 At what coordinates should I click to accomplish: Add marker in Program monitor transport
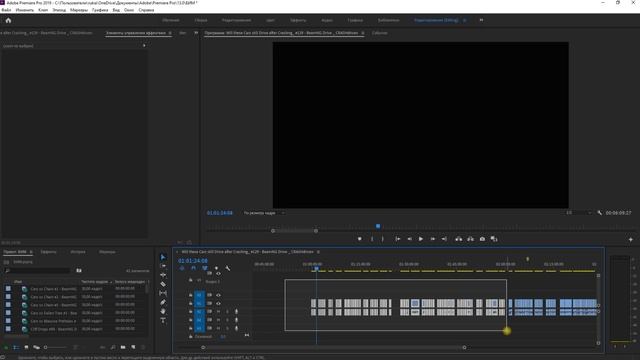(x=360, y=239)
